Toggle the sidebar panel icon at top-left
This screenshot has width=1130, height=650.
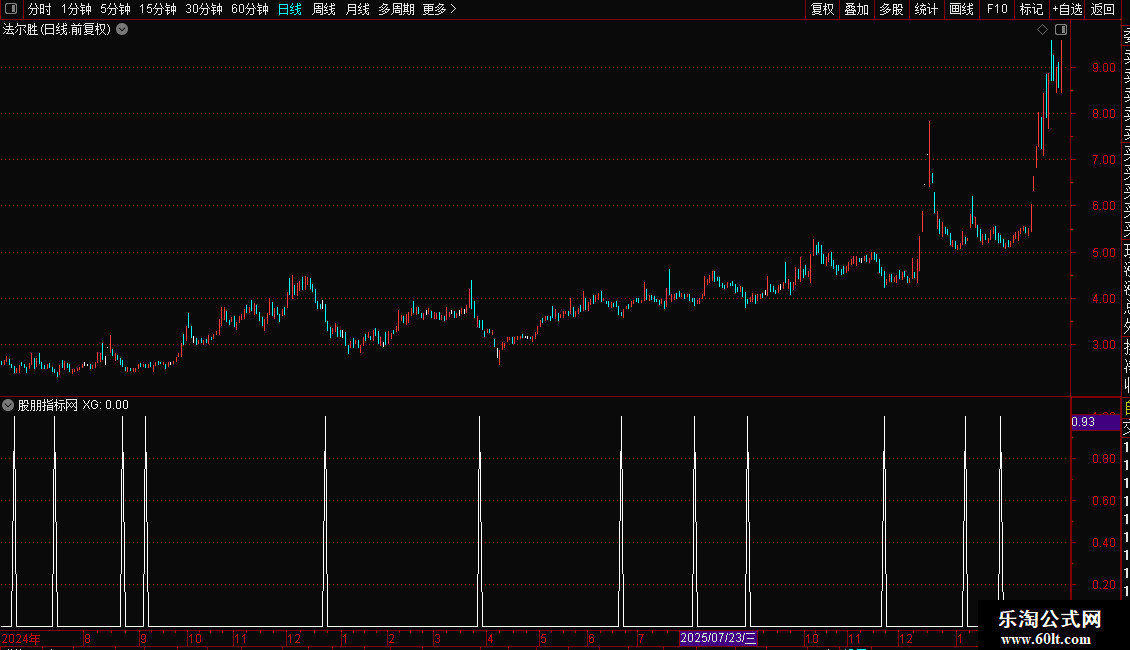tap(11, 9)
